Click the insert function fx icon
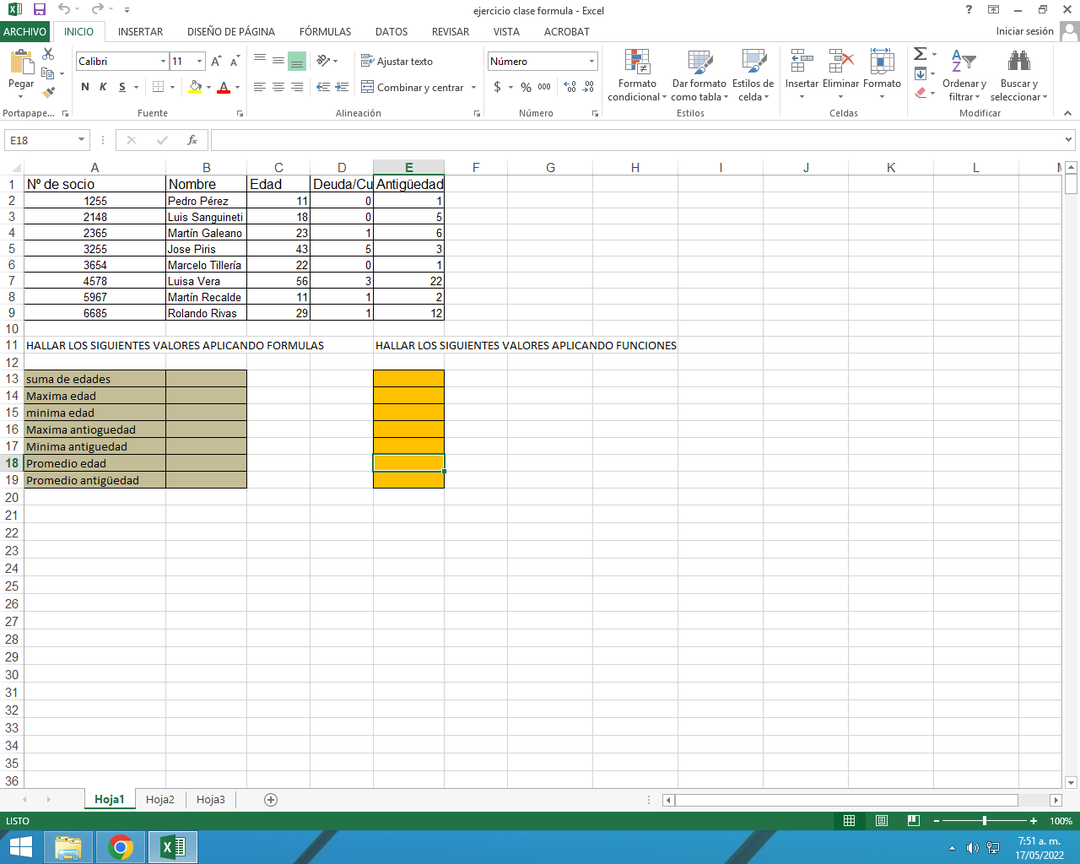This screenshot has height=864, width=1080. 192,140
